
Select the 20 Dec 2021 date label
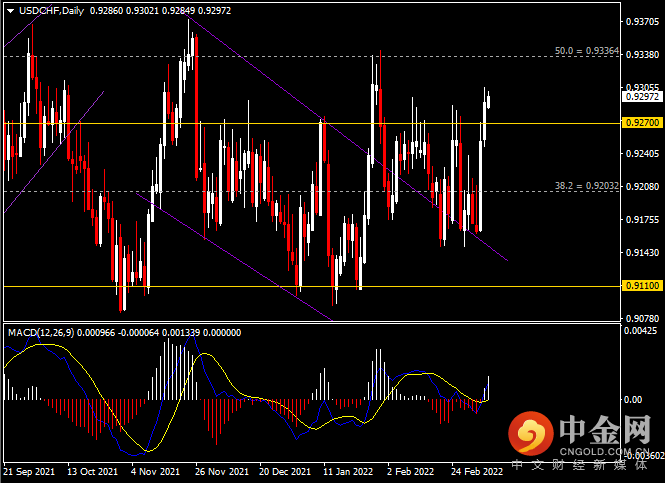(284, 470)
